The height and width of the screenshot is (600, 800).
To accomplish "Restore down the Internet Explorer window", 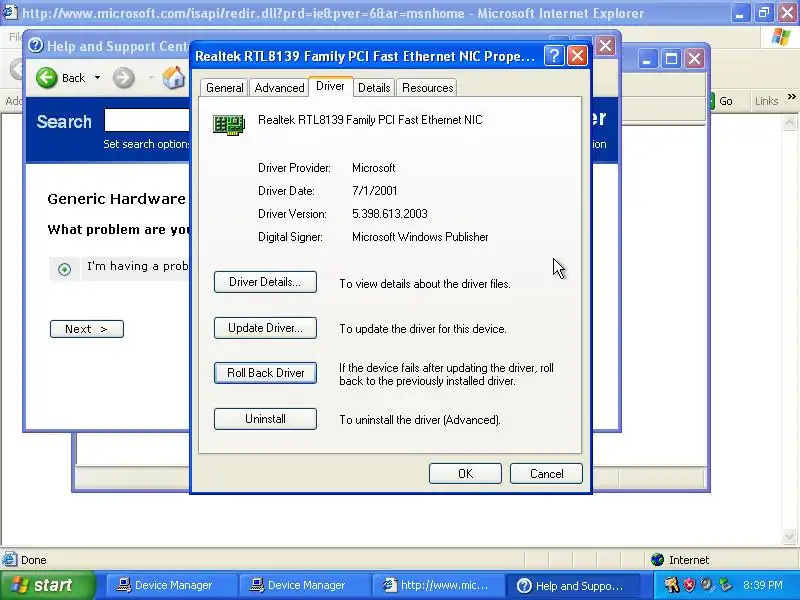I will pos(764,12).
